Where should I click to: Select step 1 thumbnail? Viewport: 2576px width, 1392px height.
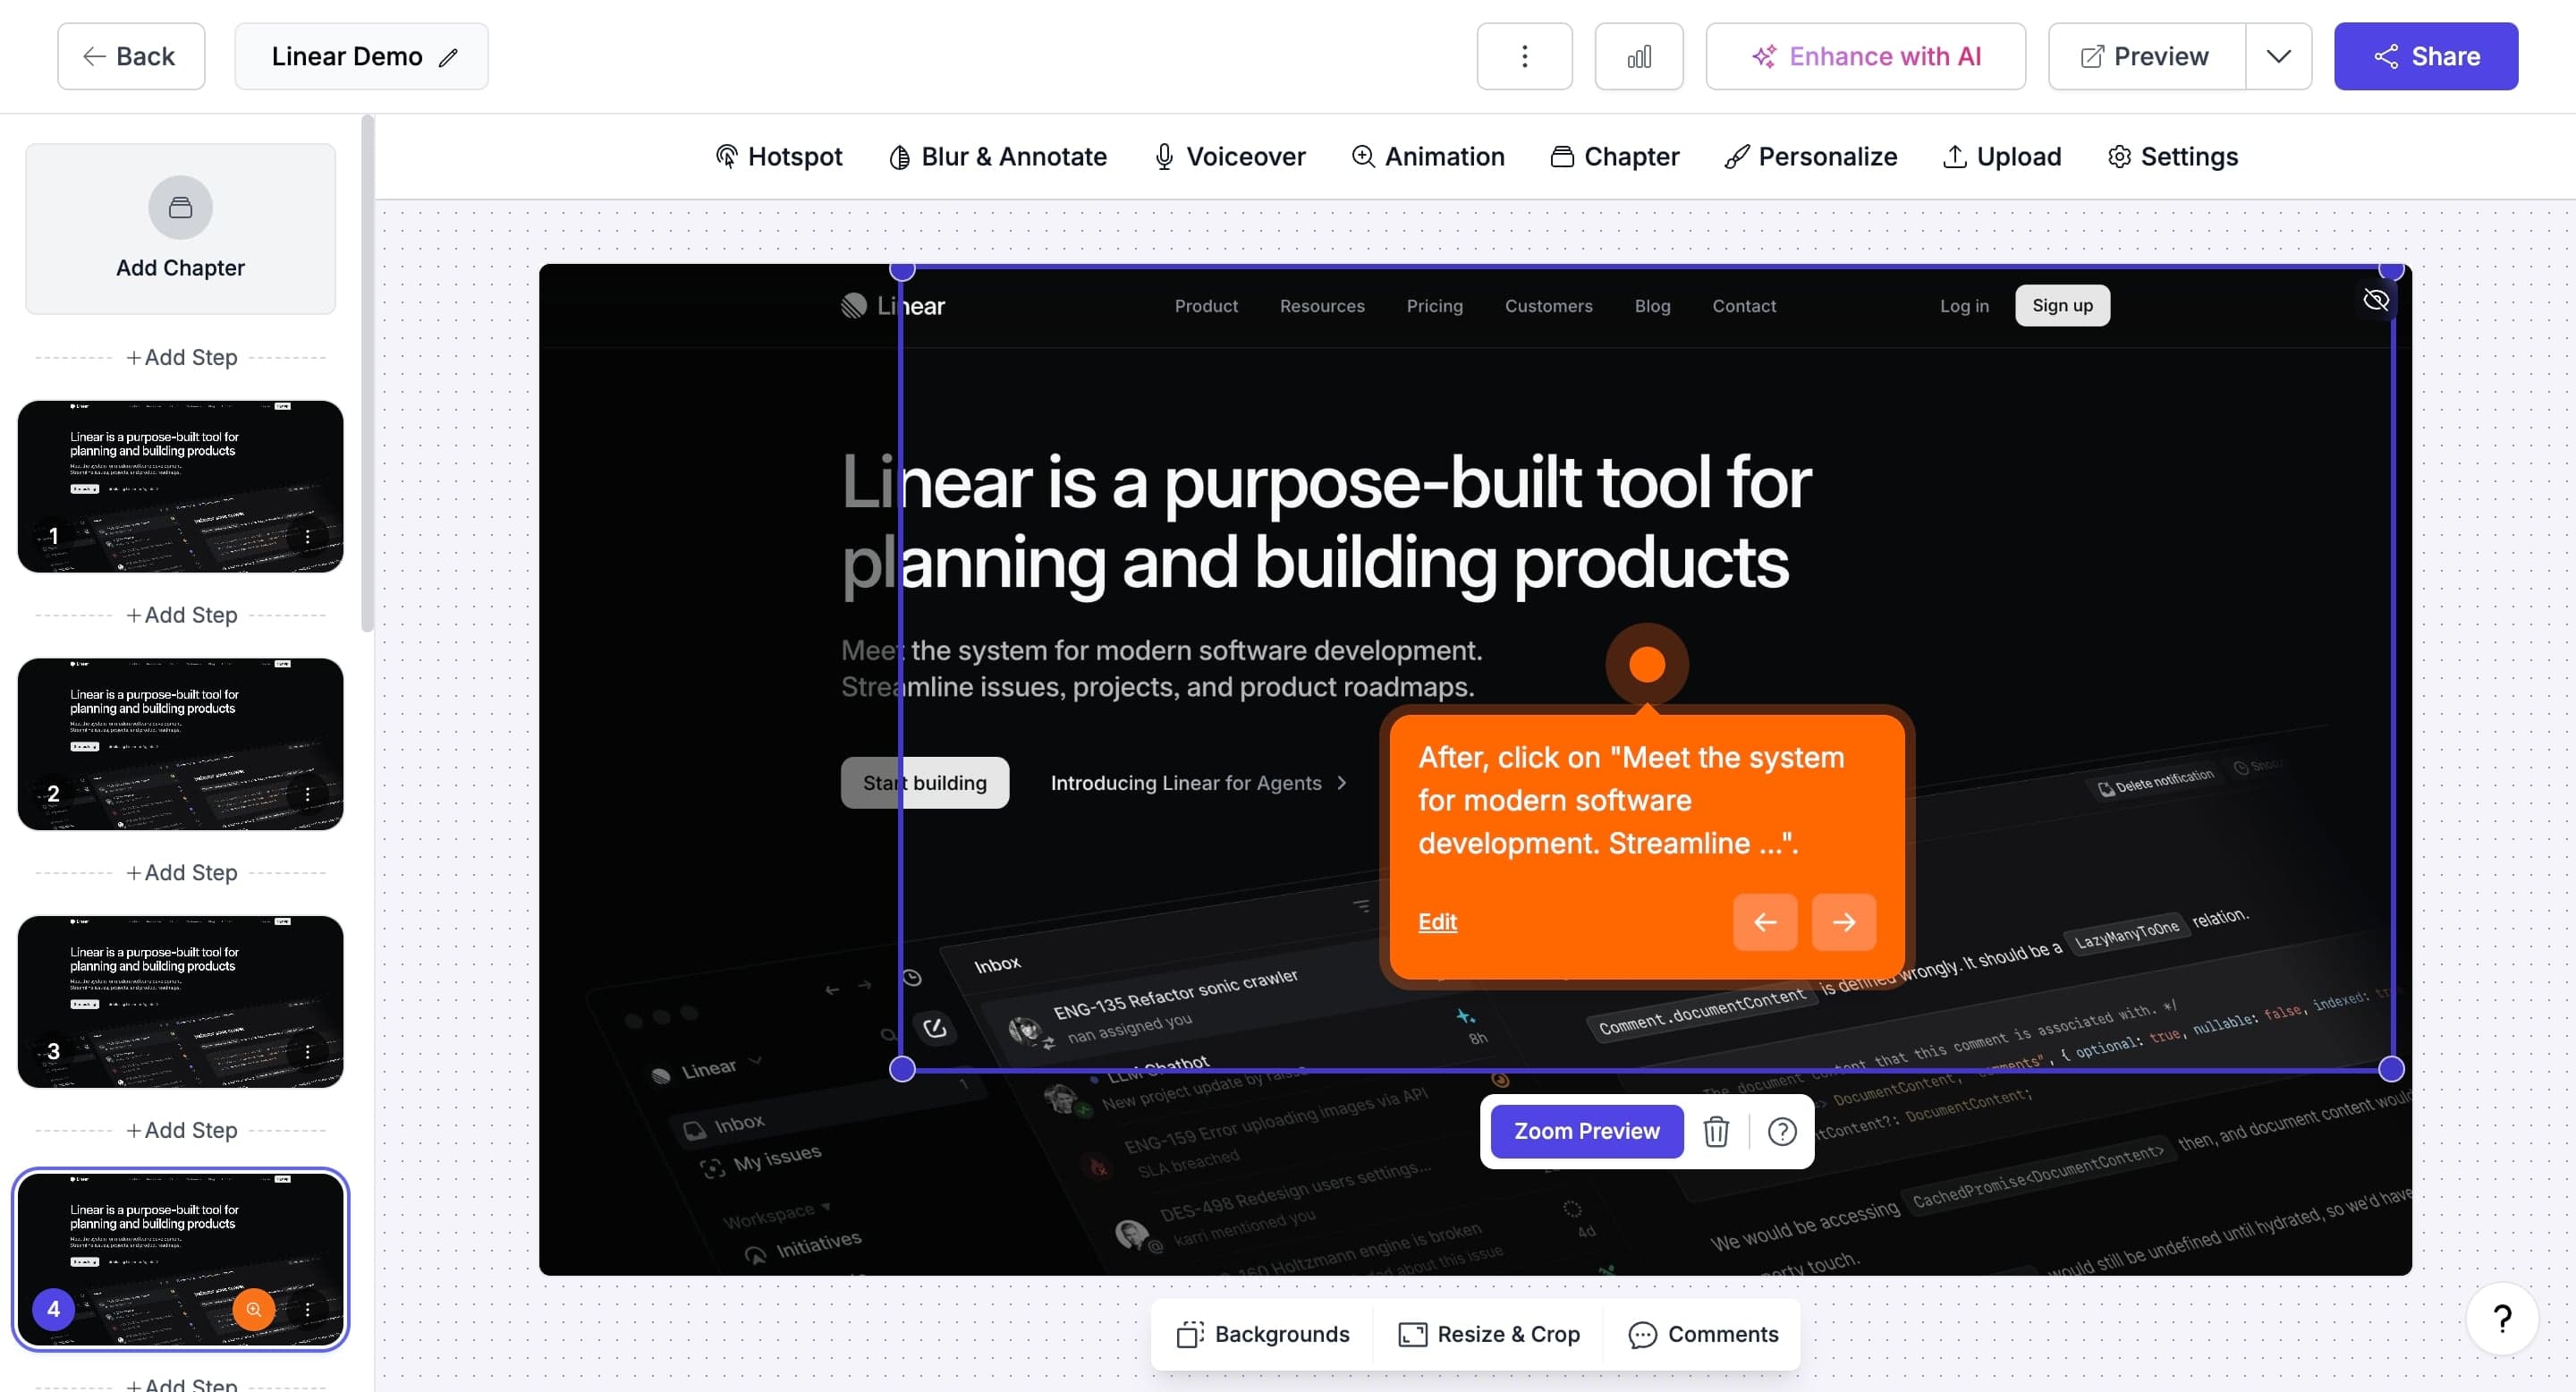(x=180, y=486)
